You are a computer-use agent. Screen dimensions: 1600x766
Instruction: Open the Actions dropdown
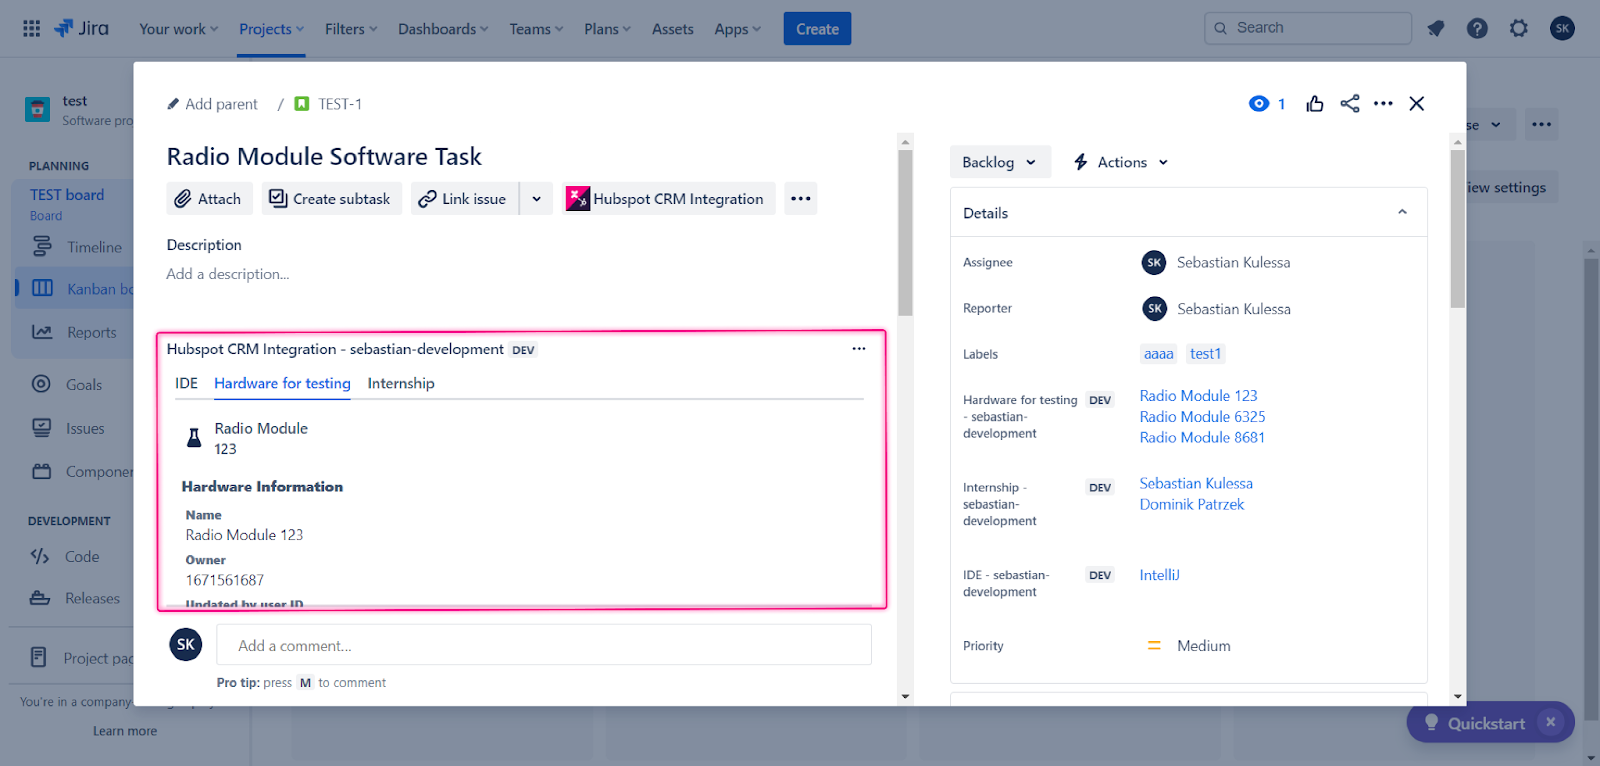click(x=1121, y=162)
